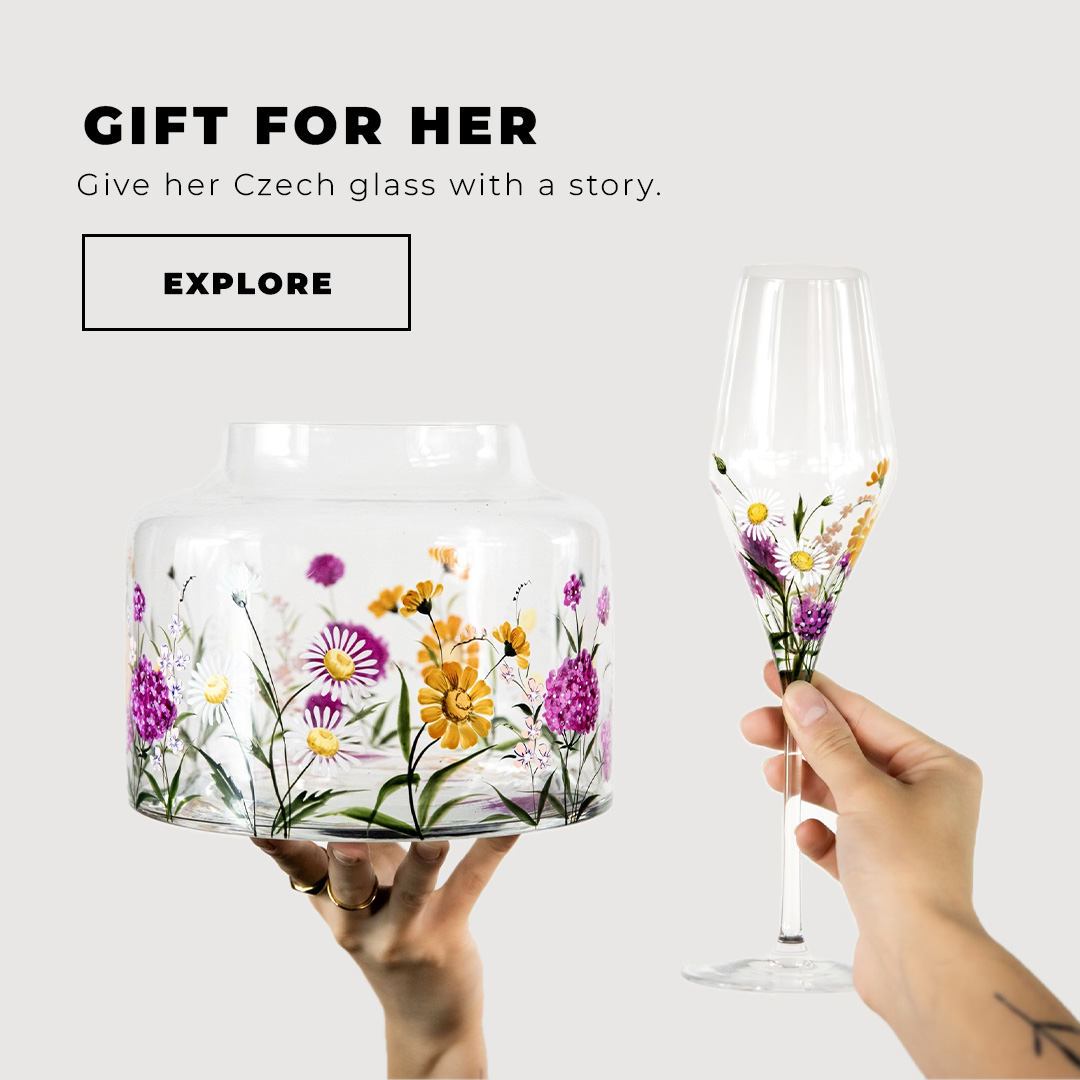Viewport: 1080px width, 1080px height.
Task: Click the round base of the champagne flute
Action: click(768, 975)
